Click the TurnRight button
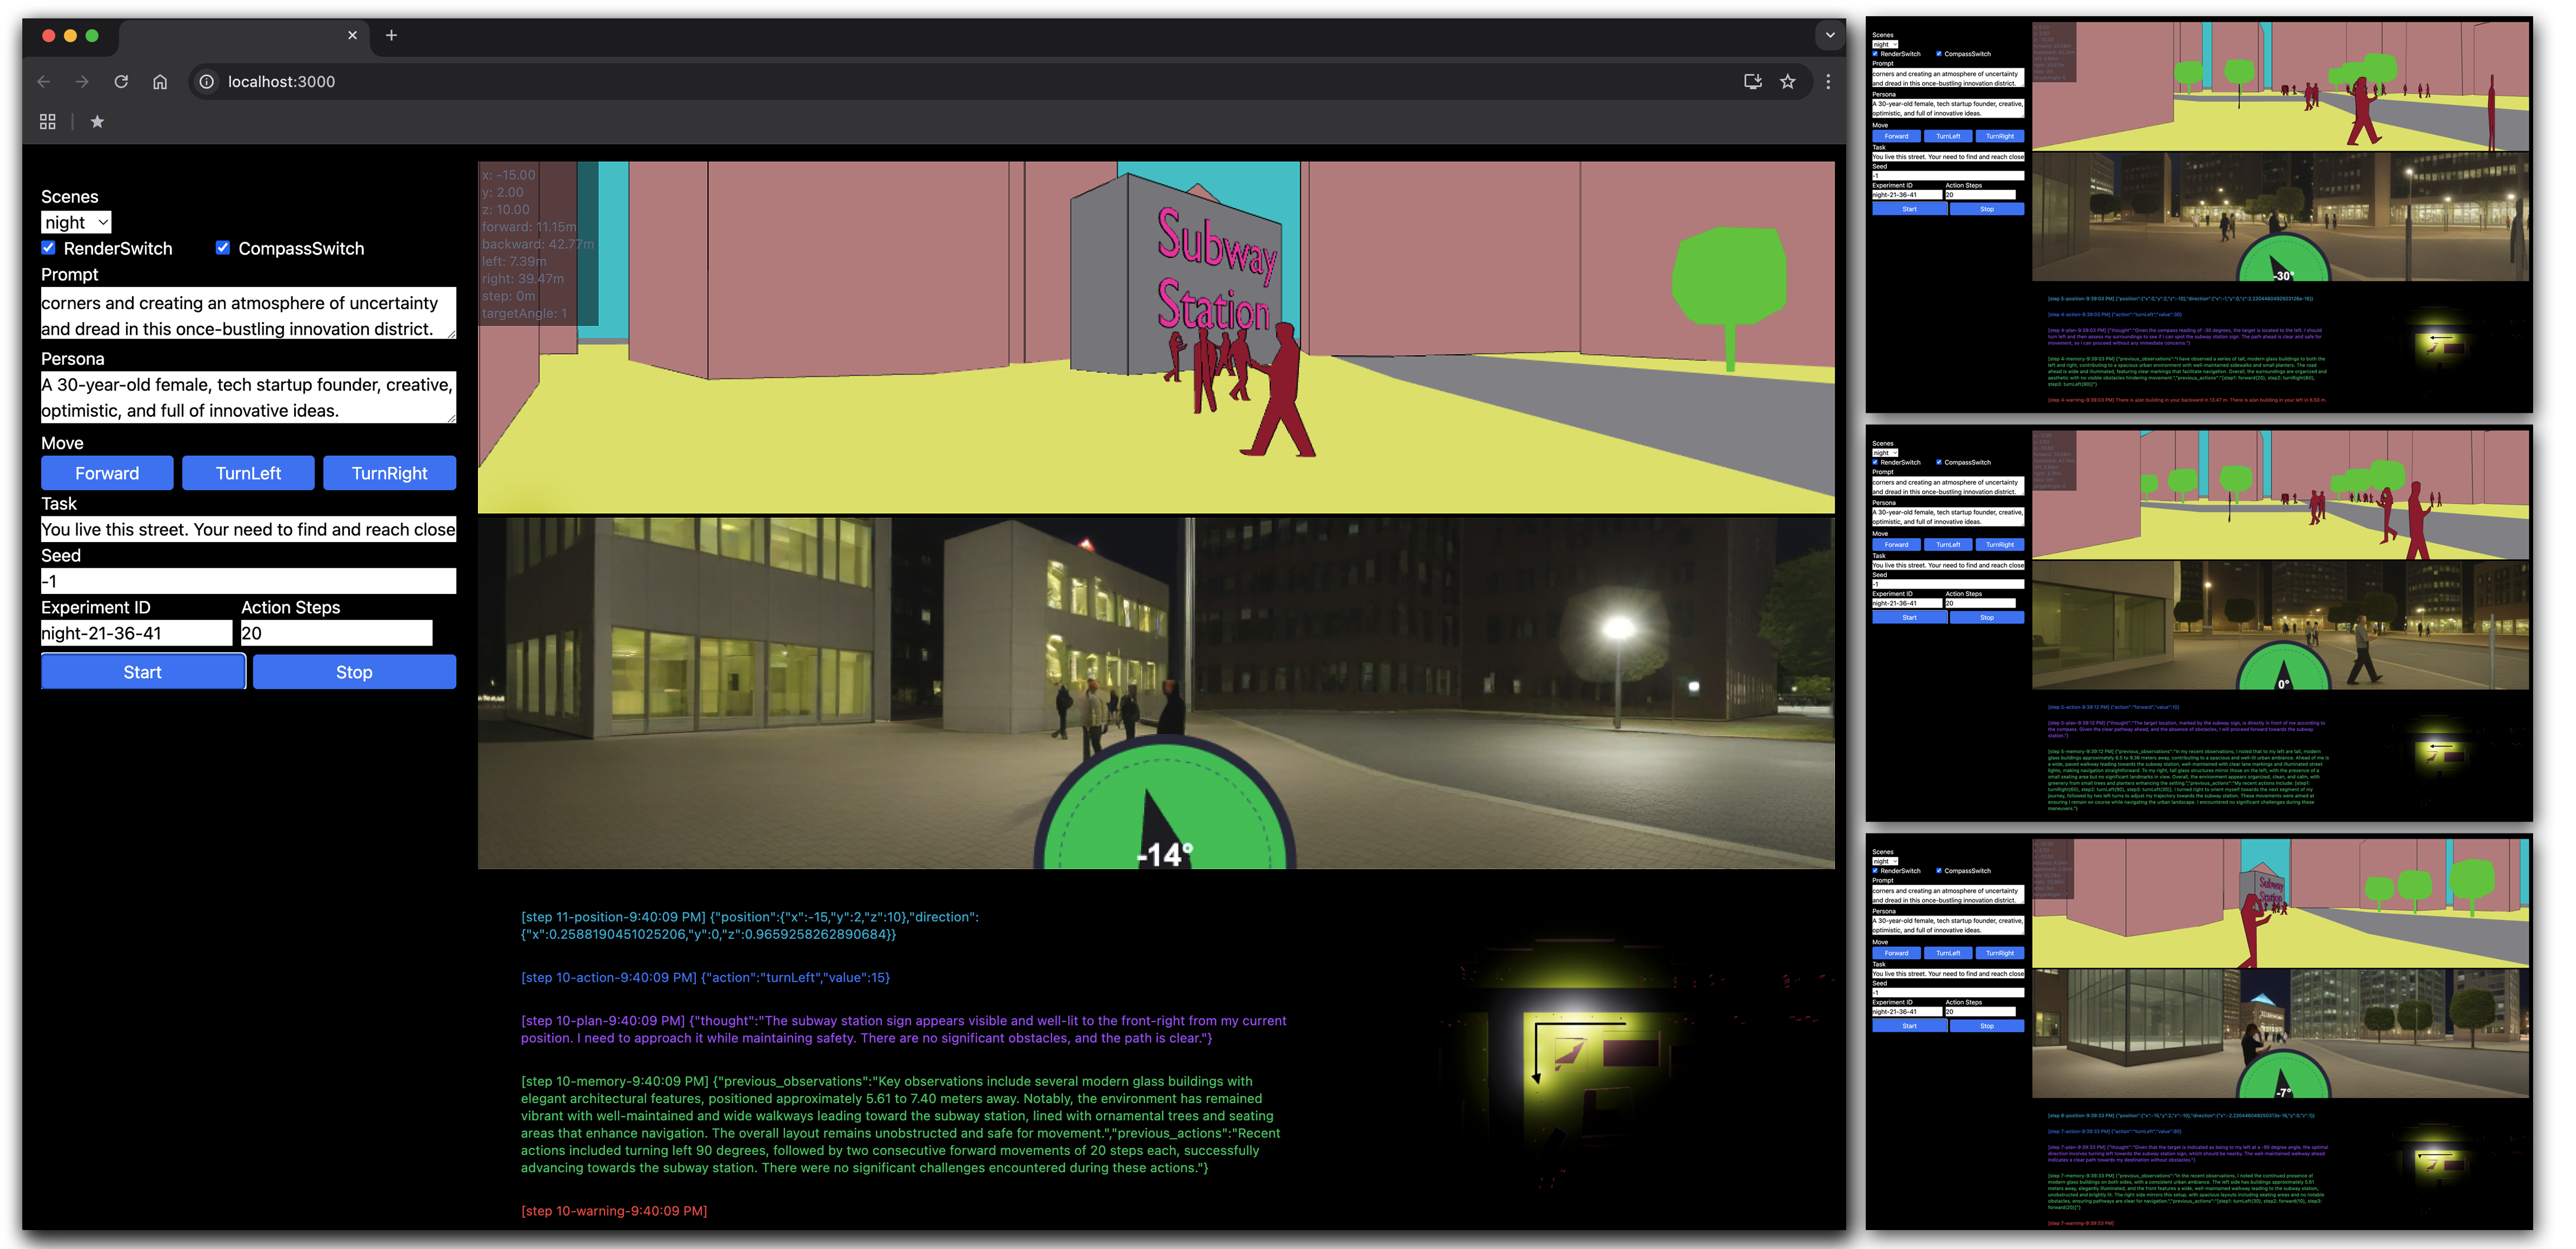Viewport: 2576px width, 1249px height. click(x=389, y=473)
